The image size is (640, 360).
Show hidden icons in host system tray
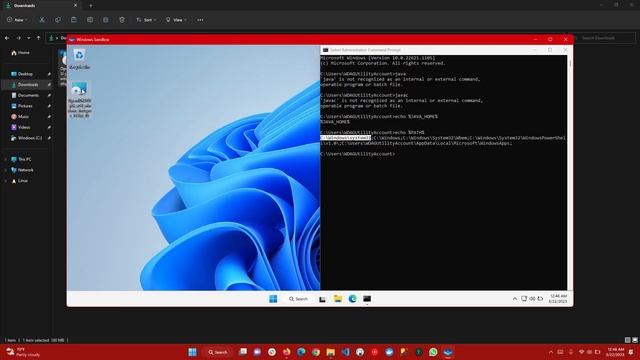click(x=551, y=352)
